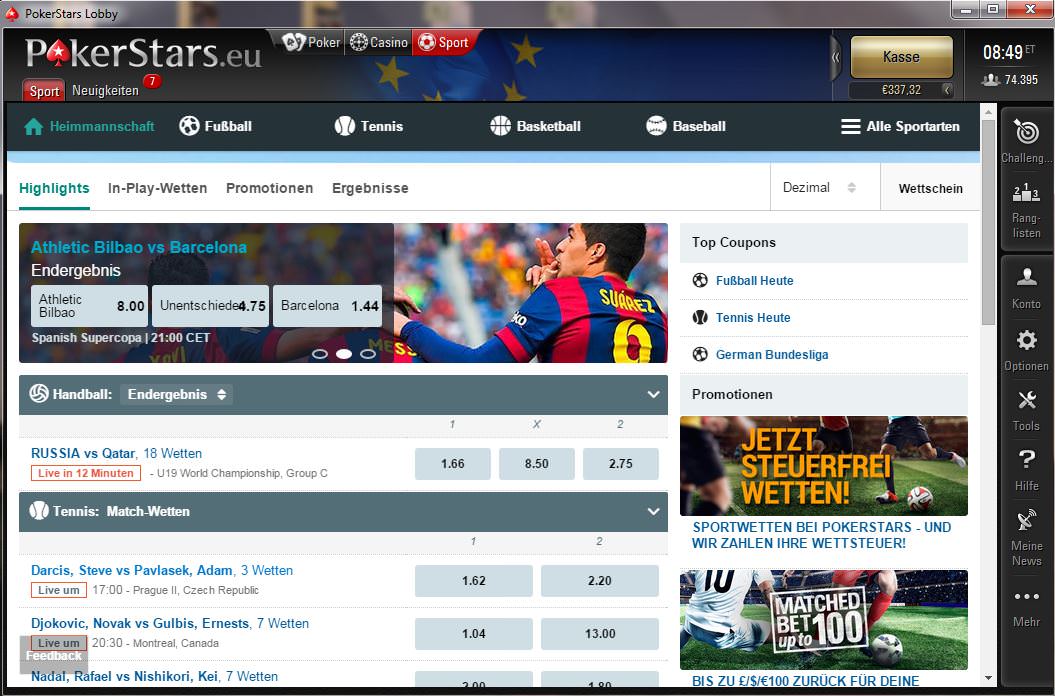
Task: Click the Mehr three-dots icon
Action: coord(1026,597)
